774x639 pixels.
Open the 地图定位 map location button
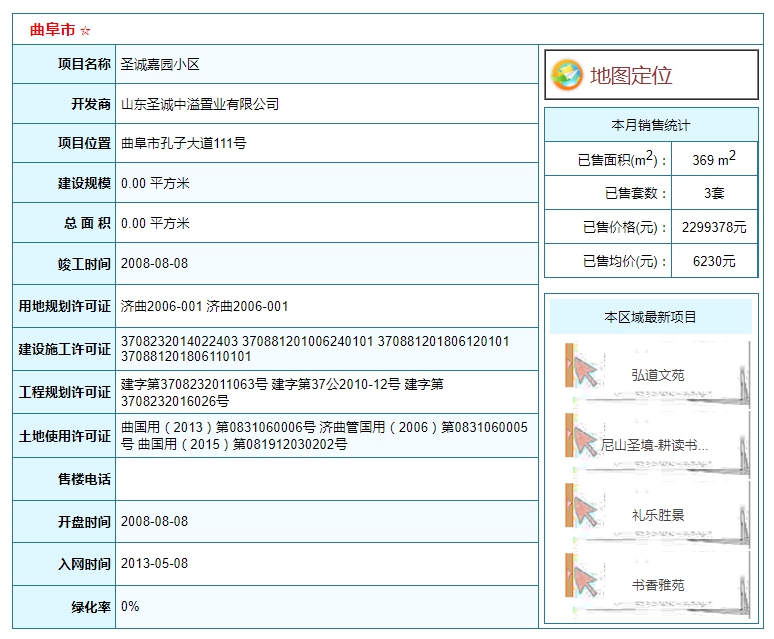pyautogui.click(x=651, y=75)
